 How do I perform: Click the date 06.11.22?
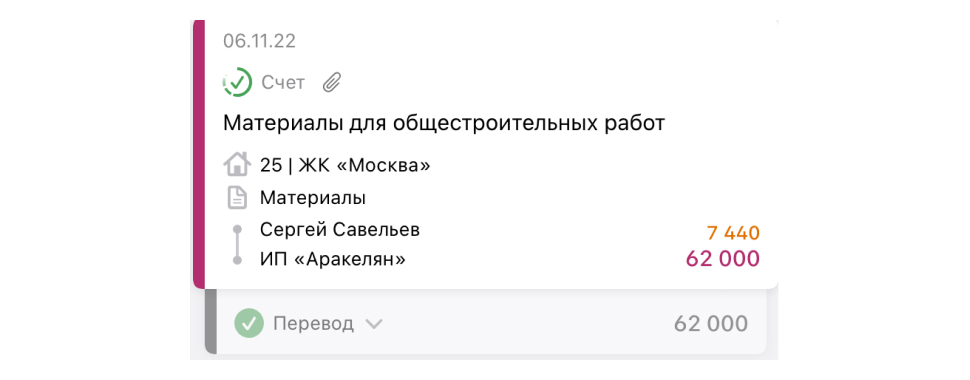[x=260, y=41]
